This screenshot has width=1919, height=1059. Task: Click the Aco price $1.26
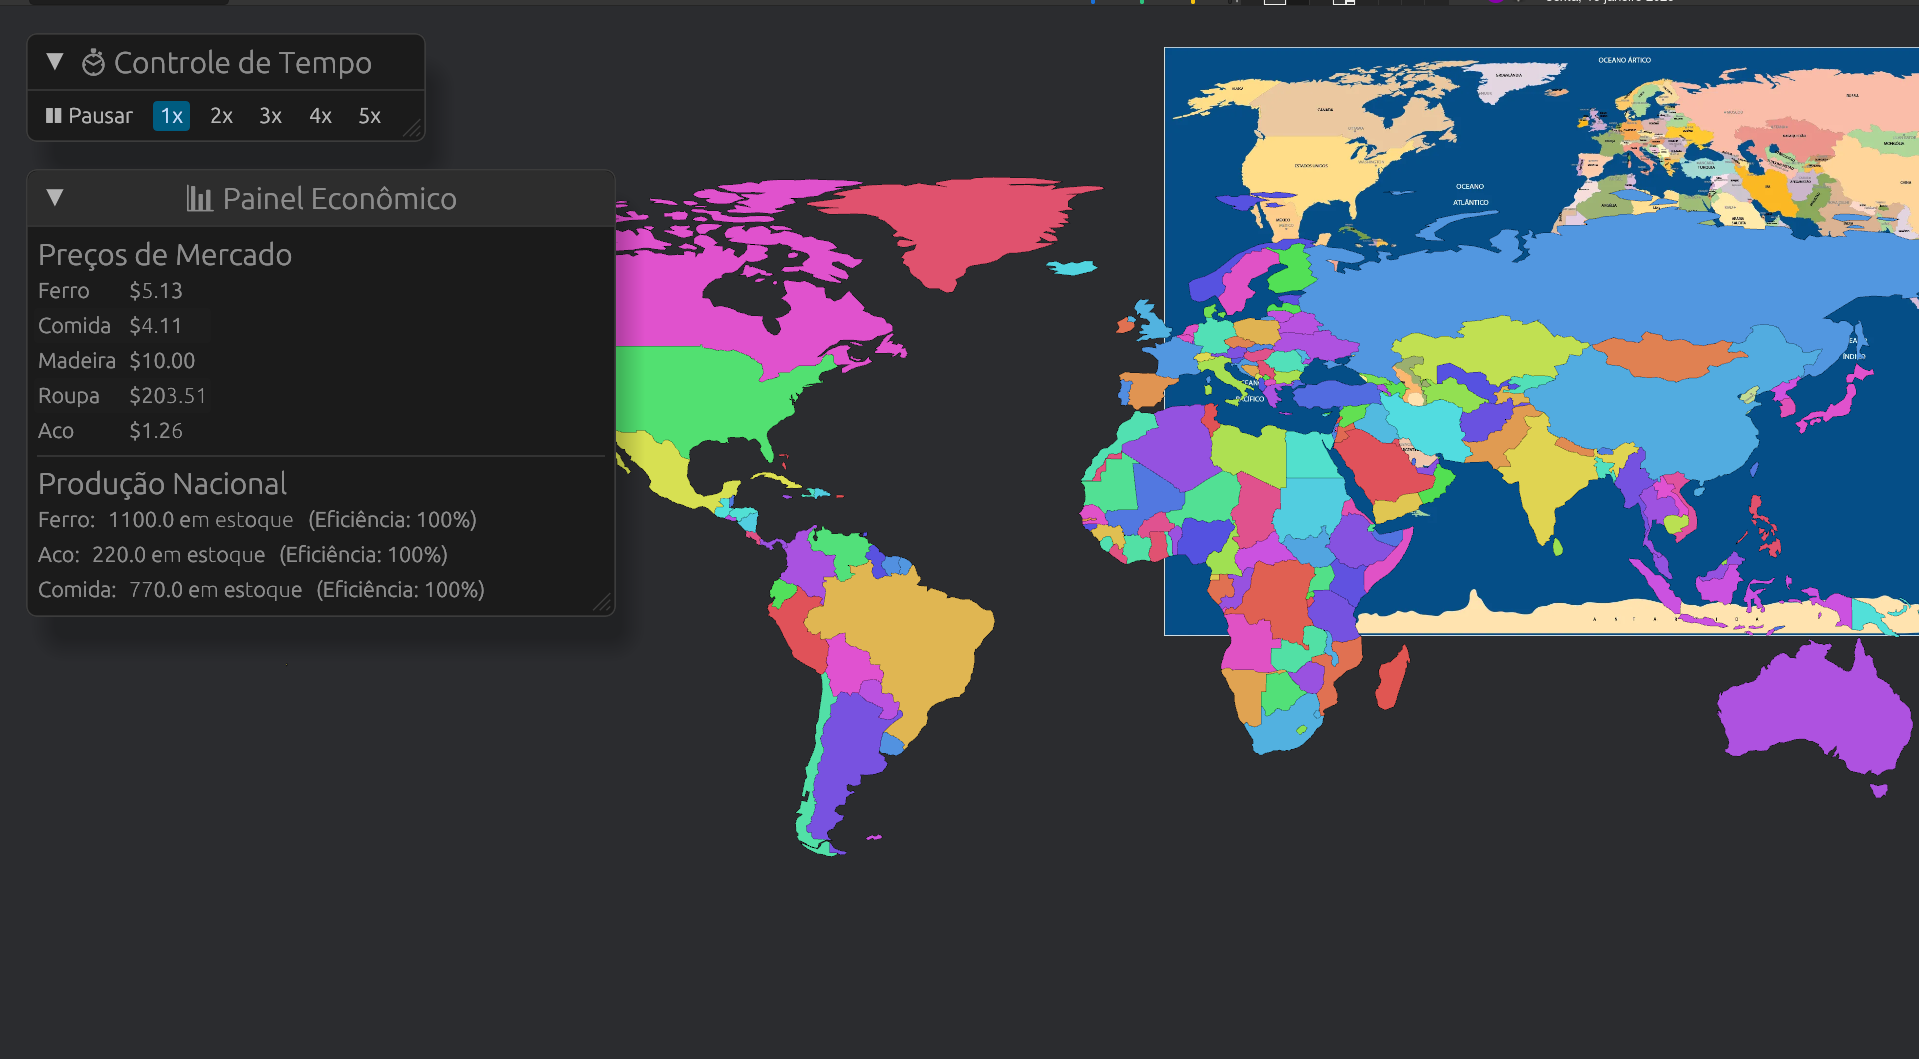[156, 431]
